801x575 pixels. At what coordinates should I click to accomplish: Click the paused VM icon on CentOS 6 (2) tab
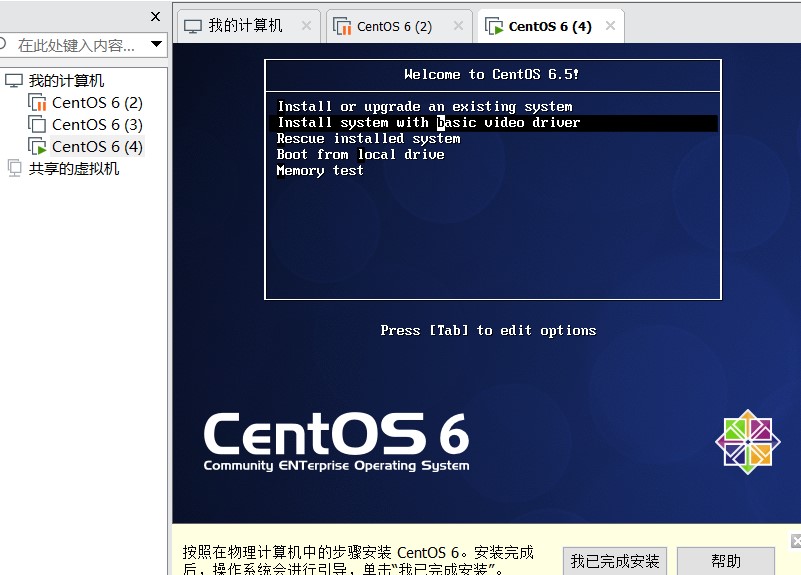(342, 26)
